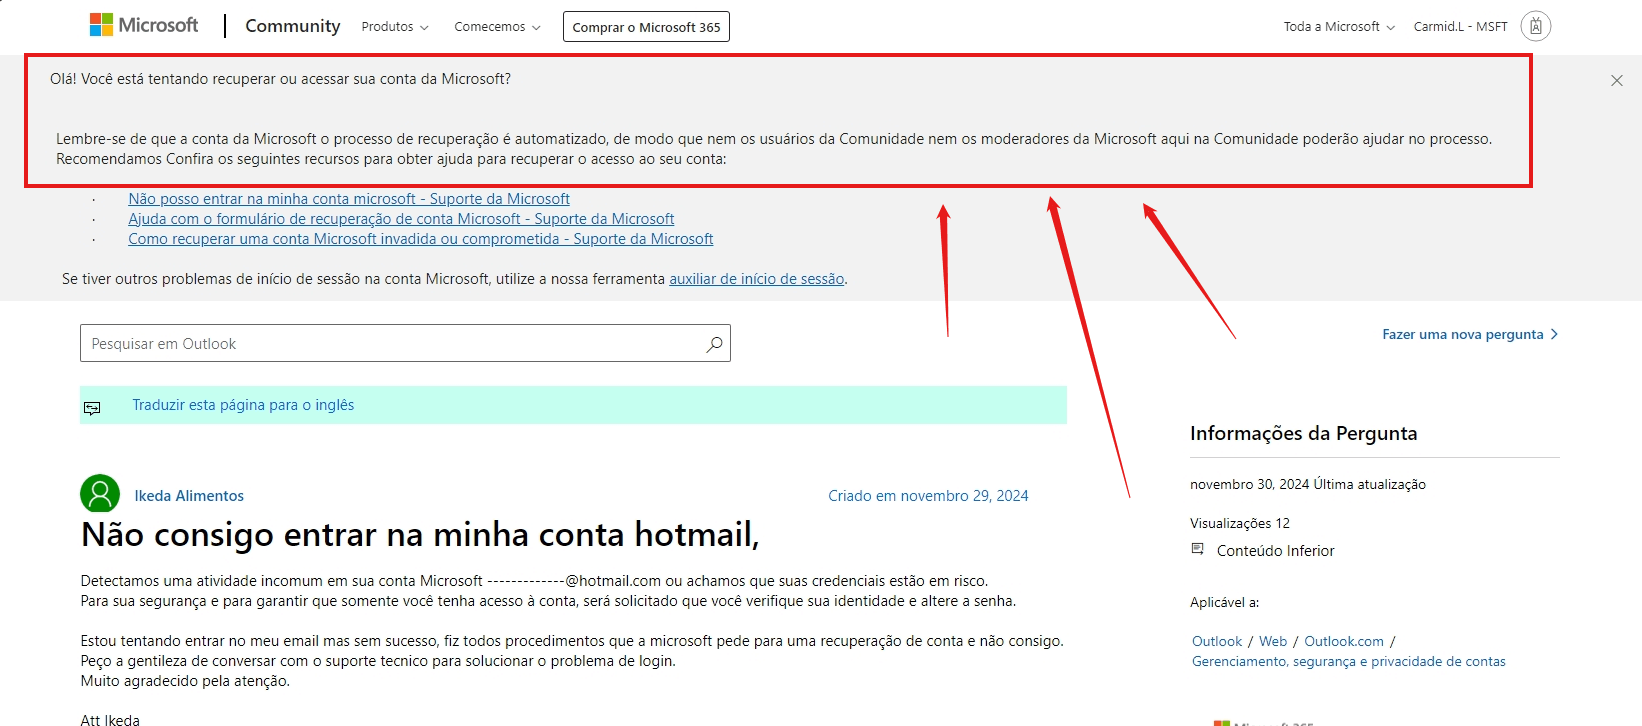The image size is (1642, 726).
Task: Dismiss the account recovery banner
Action: point(1616,80)
